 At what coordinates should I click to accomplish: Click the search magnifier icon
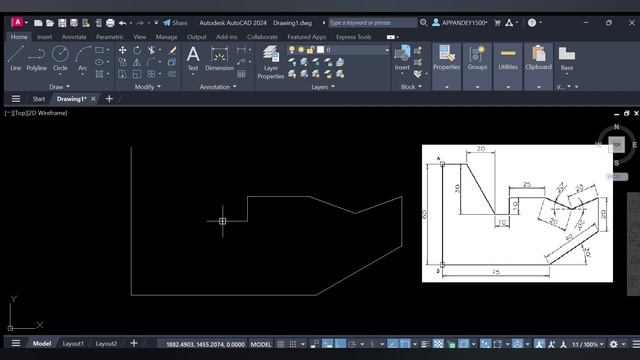click(x=423, y=23)
